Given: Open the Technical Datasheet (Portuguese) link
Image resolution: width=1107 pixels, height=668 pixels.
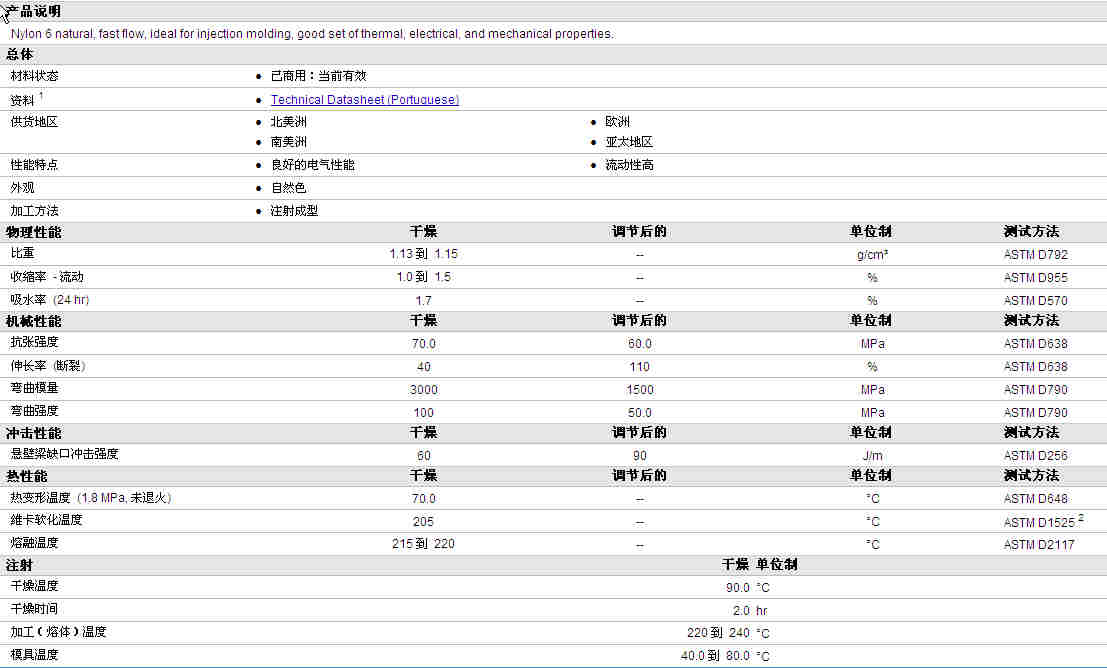Looking at the screenshot, I should pos(364,100).
